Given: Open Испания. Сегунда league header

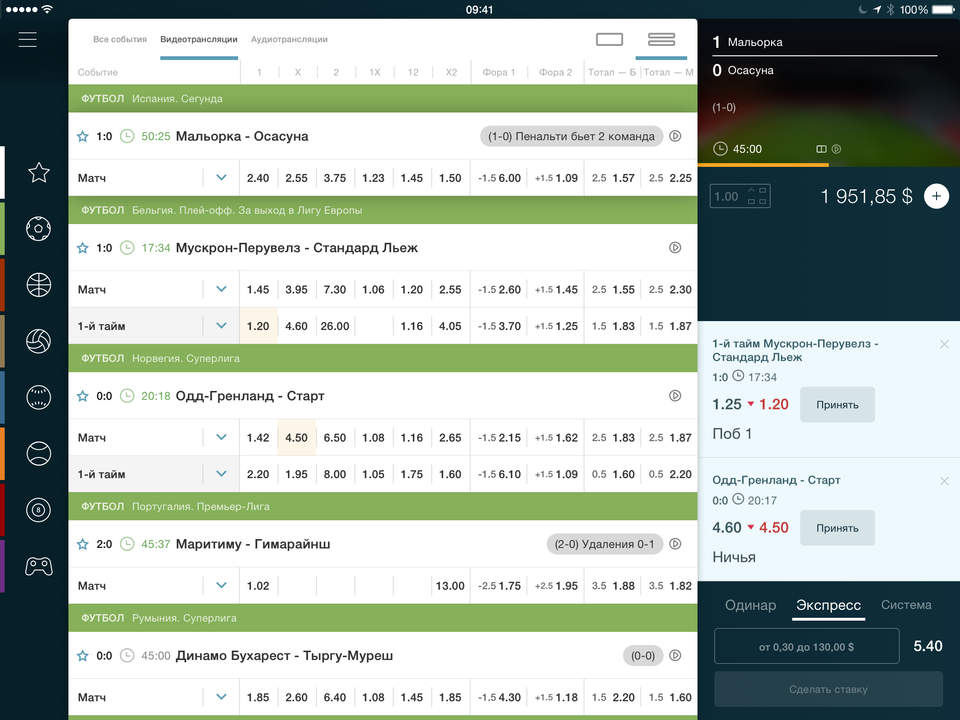Looking at the screenshot, I should point(383,99).
